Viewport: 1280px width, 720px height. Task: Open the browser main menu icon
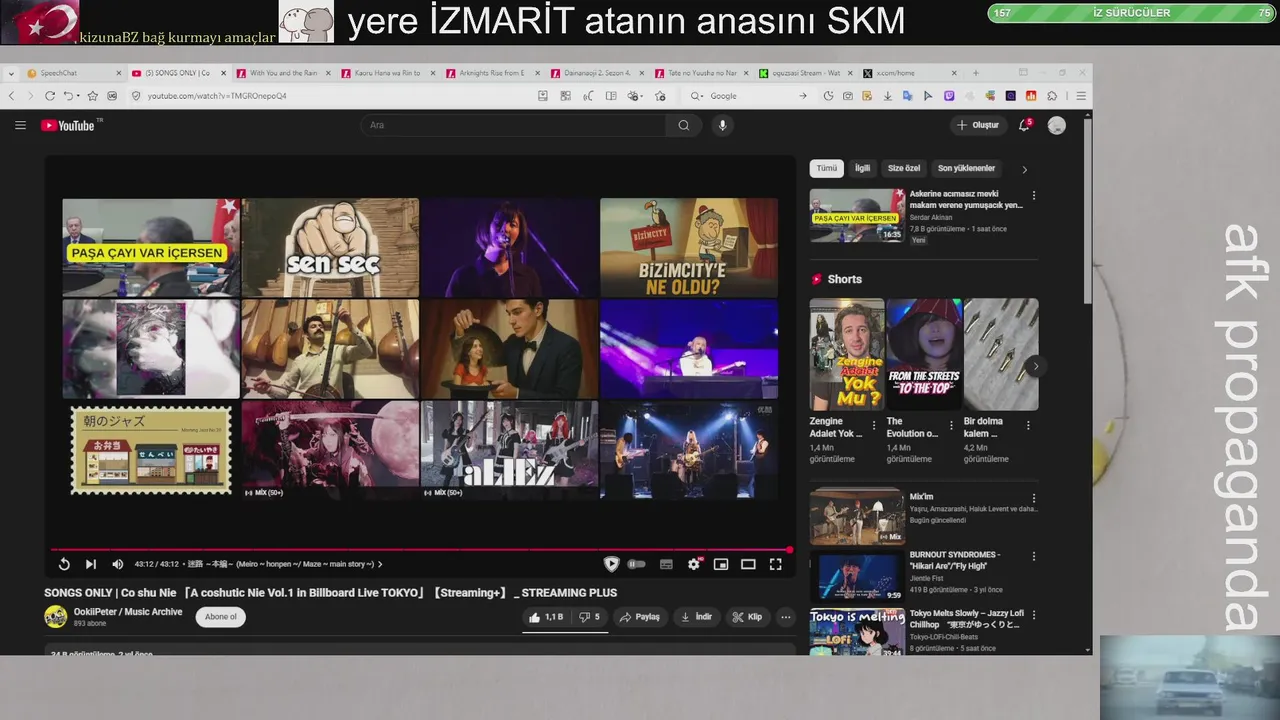click(x=1081, y=96)
